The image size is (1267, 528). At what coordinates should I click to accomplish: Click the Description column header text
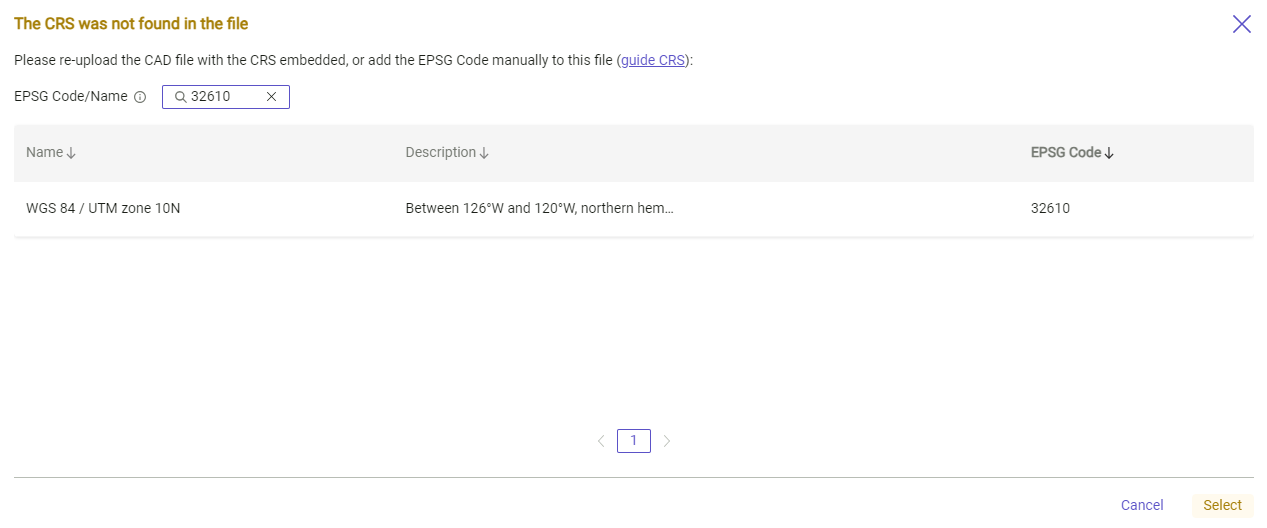tap(440, 153)
